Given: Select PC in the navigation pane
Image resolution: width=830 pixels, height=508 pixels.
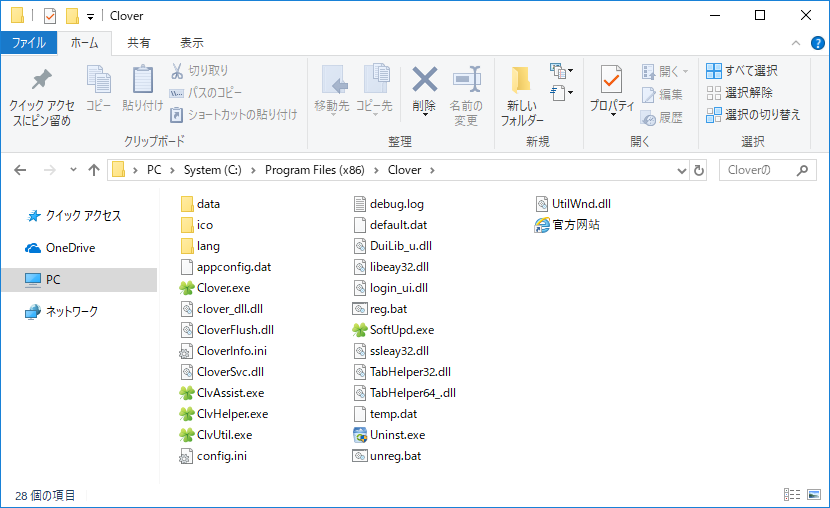Looking at the screenshot, I should coord(53,280).
